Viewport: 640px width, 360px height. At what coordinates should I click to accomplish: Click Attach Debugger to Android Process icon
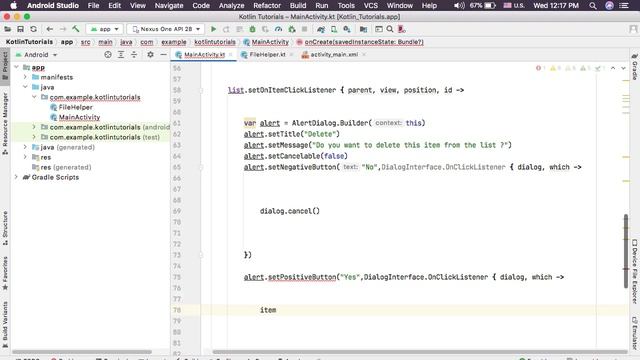291,29
